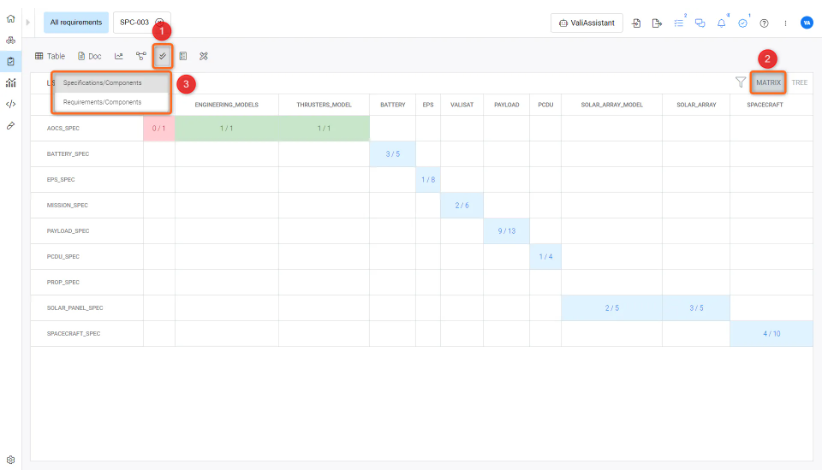Switch to Table view
The image size is (827, 475).
(x=50, y=56)
